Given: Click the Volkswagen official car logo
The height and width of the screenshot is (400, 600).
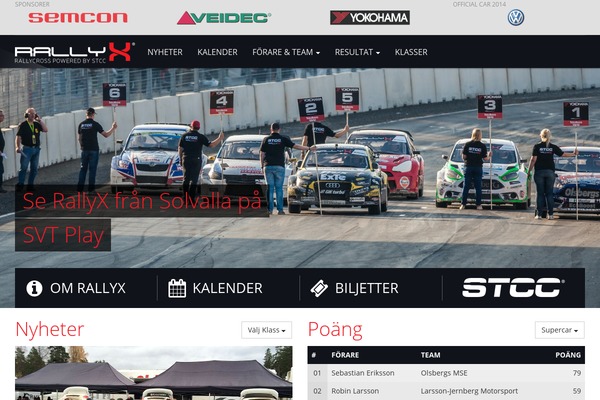Looking at the screenshot, I should coord(515,18).
